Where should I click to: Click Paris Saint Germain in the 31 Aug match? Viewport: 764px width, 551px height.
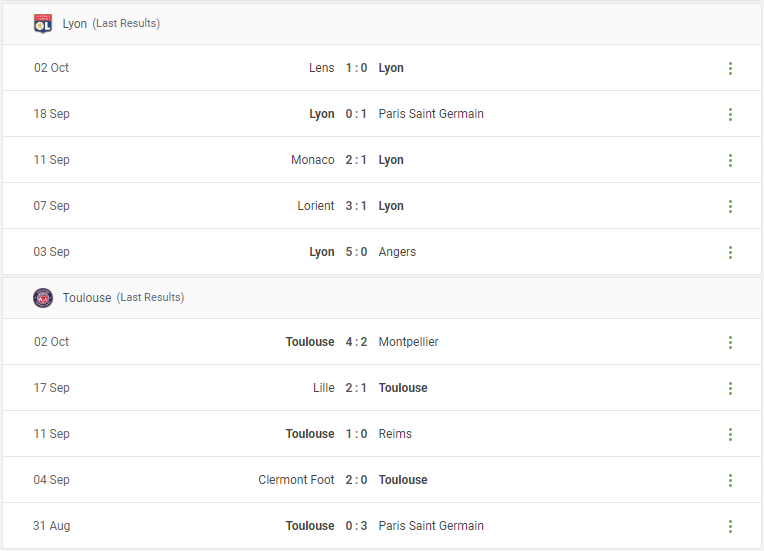point(431,526)
